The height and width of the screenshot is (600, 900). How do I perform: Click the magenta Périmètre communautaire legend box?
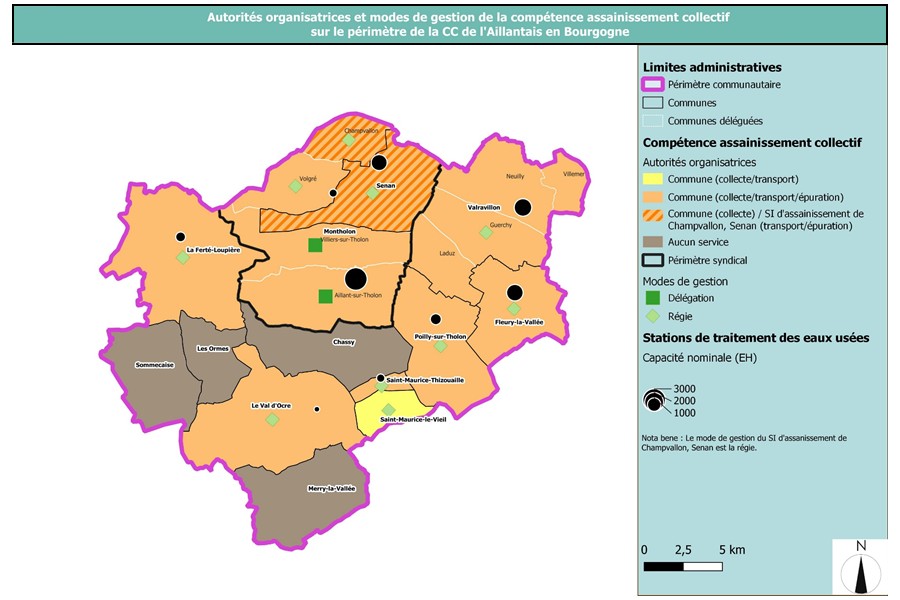653,84
